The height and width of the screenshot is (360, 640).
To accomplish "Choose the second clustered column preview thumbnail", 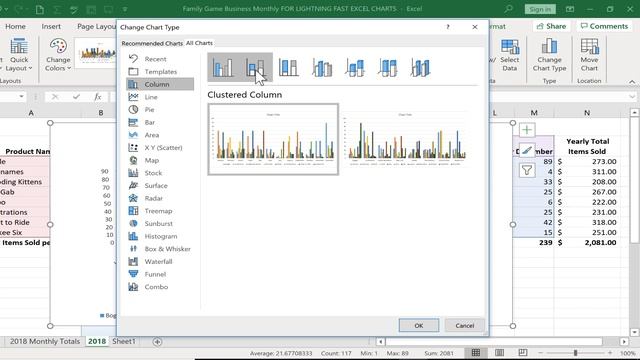I will click(405, 139).
